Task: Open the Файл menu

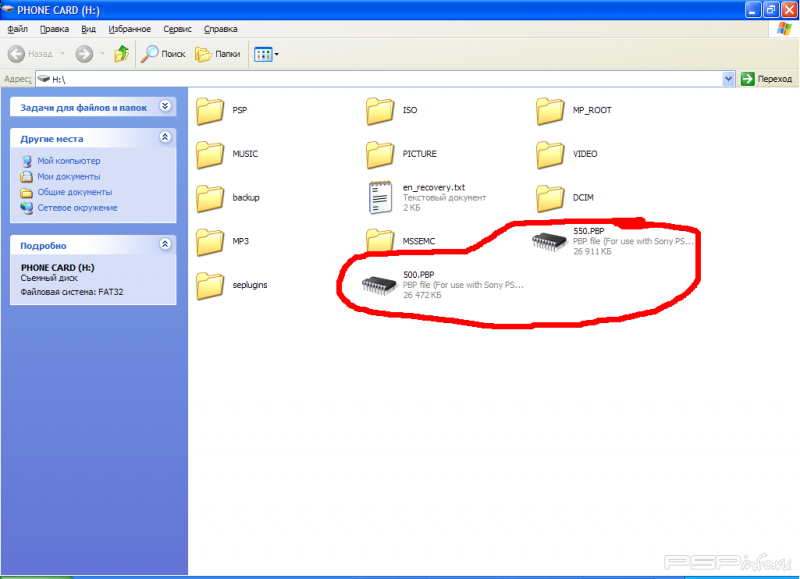Action: 17,30
